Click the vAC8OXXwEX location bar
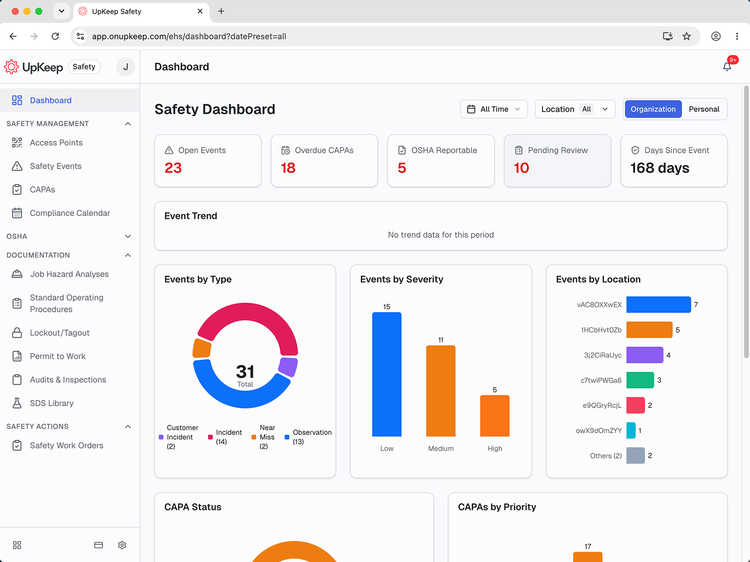This screenshot has width=750, height=562. point(658,305)
